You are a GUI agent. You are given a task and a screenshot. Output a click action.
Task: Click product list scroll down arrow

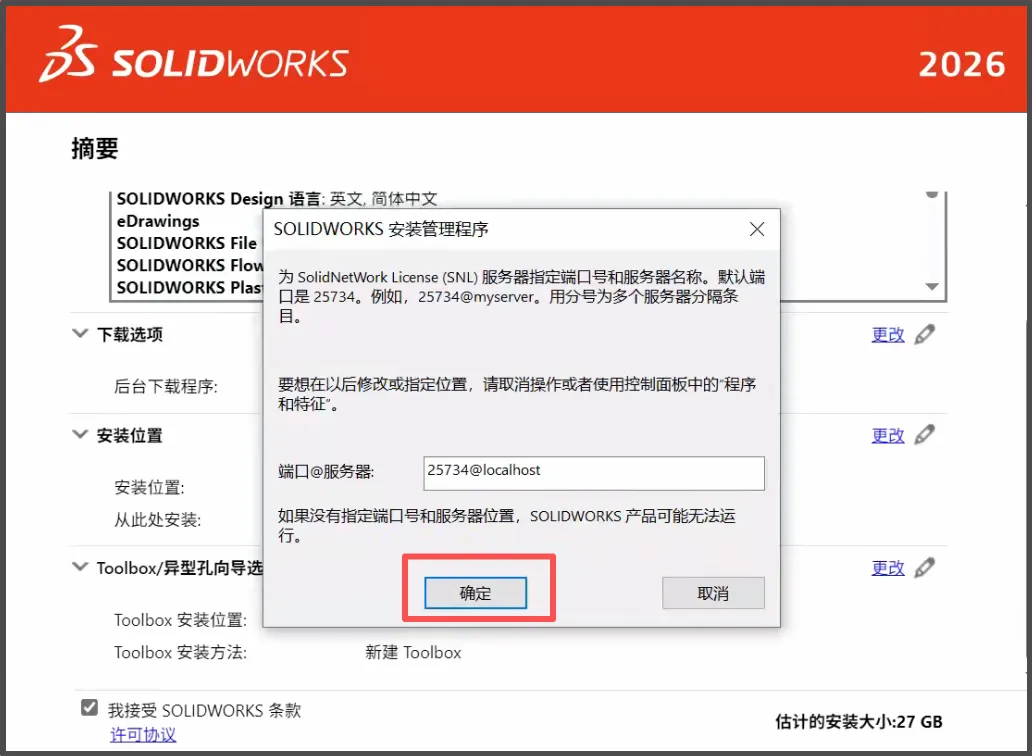(932, 286)
